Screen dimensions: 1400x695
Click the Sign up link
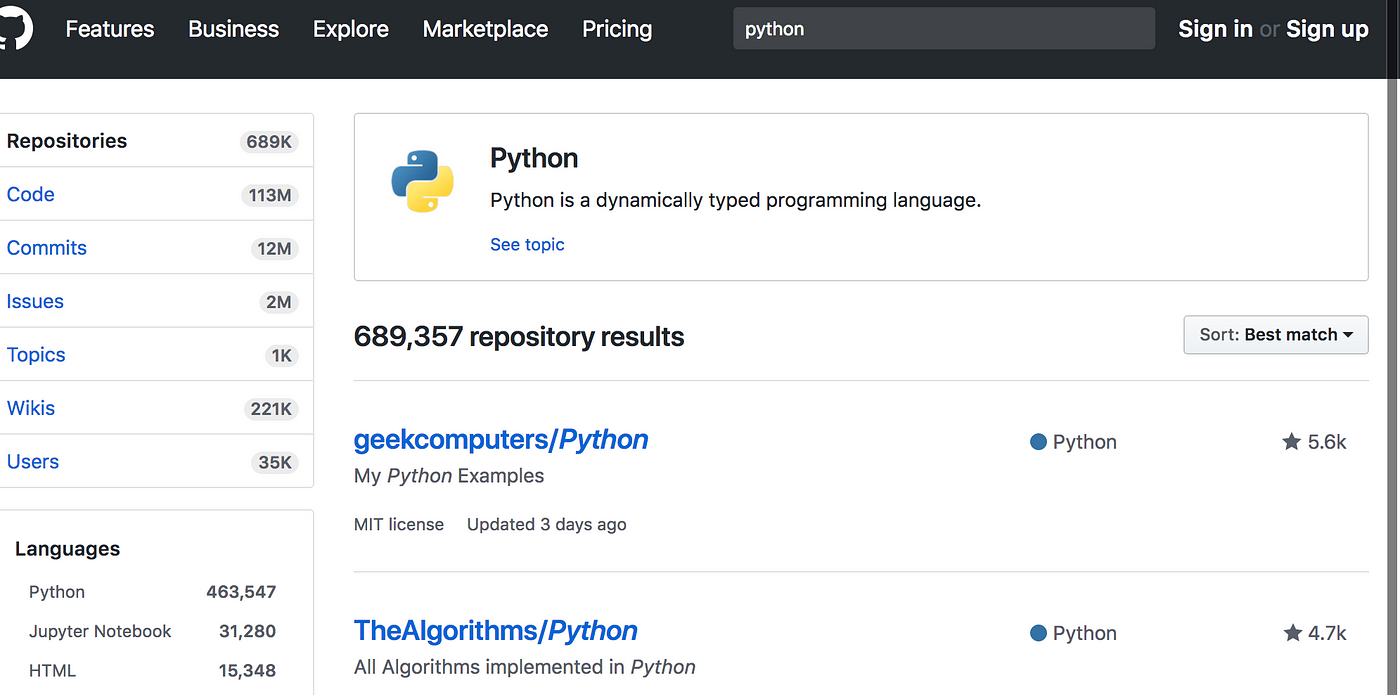click(1327, 29)
